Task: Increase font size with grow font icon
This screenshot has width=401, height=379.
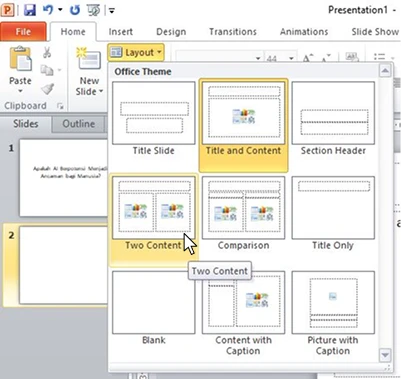Action: pos(308,58)
